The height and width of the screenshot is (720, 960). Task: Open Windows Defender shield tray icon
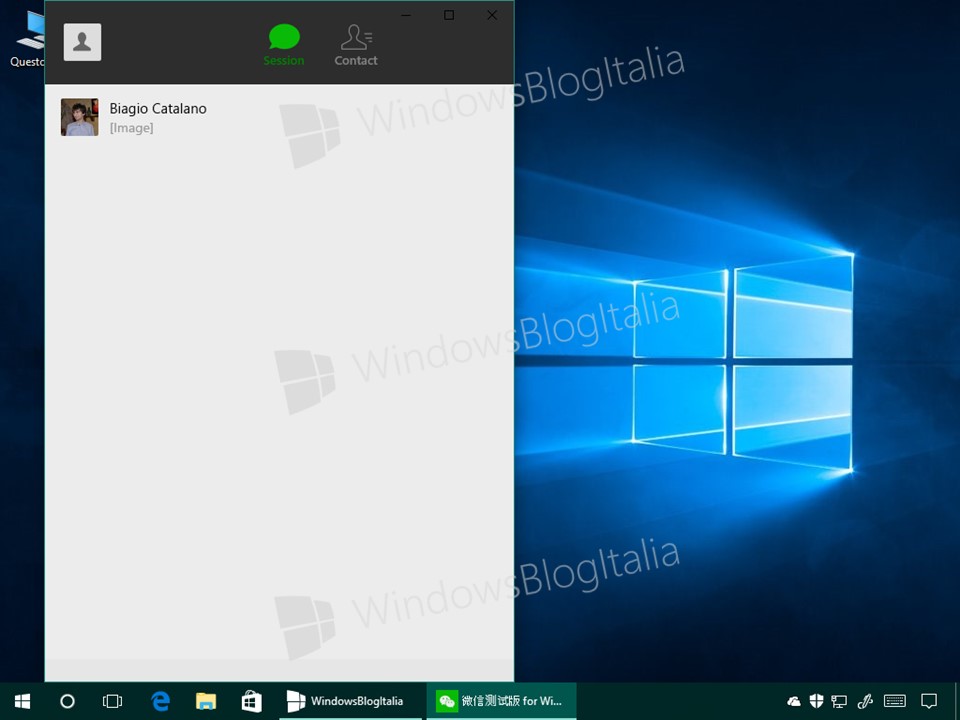coord(816,701)
